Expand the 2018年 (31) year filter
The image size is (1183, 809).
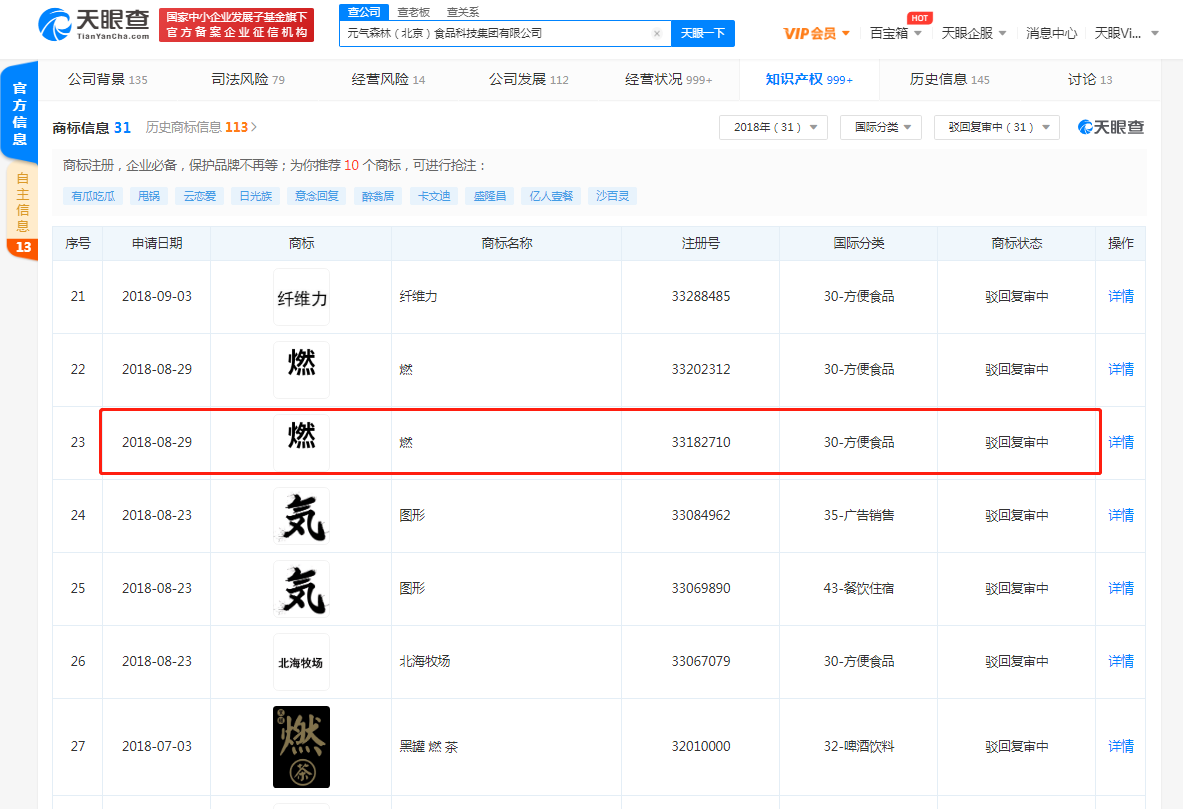pyautogui.click(x=773, y=127)
